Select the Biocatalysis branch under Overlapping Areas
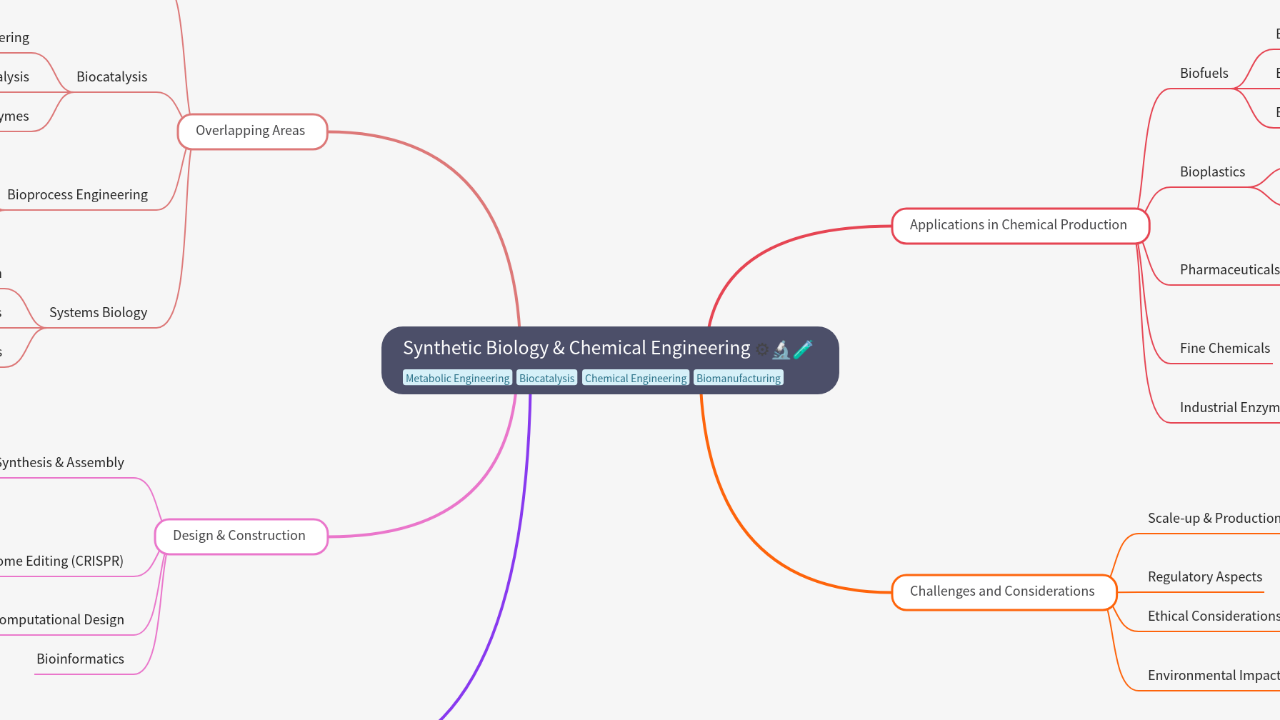 pos(112,77)
